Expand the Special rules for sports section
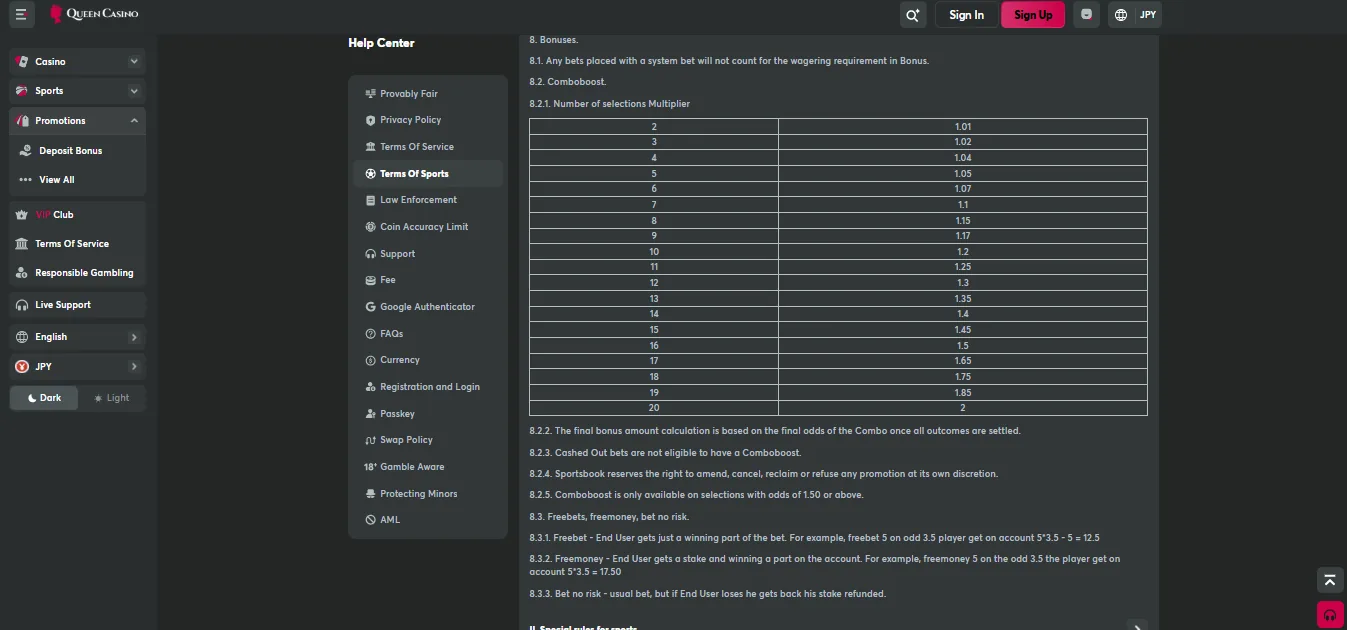 tap(1136, 627)
